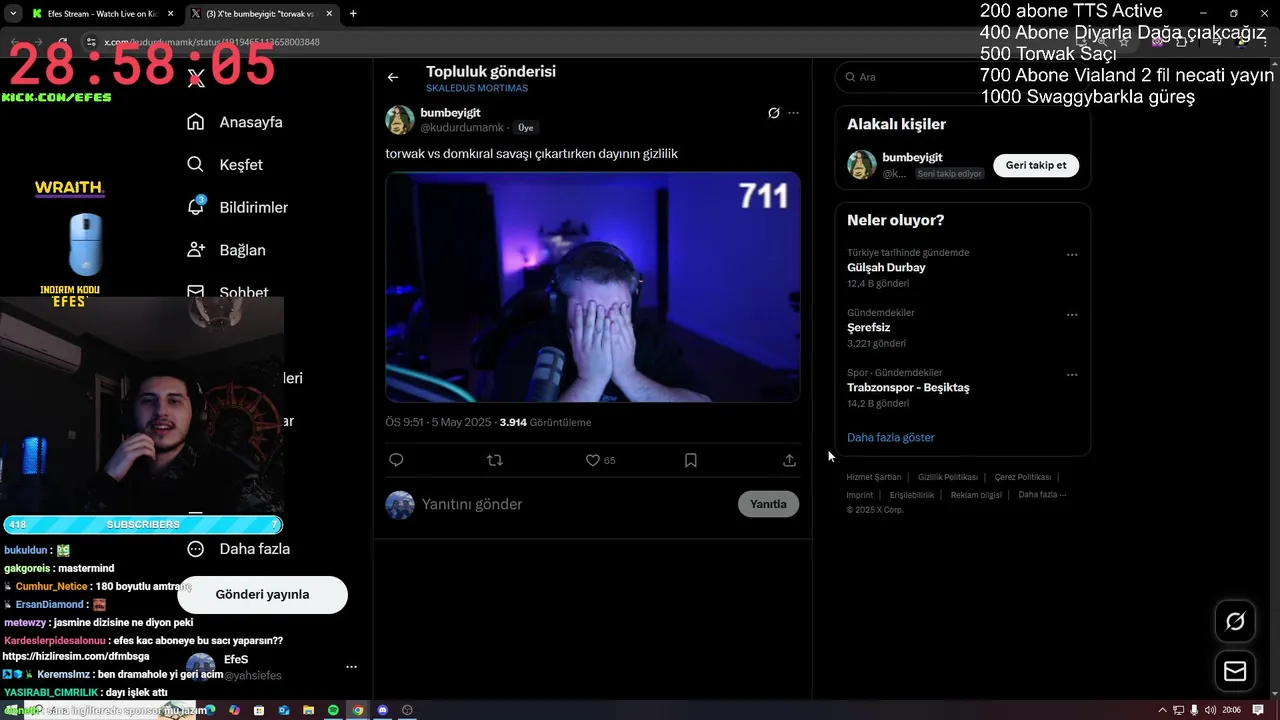The image size is (1280, 720).
Task: Open the browser Extensions puzzle icon
Action: (x=1181, y=42)
